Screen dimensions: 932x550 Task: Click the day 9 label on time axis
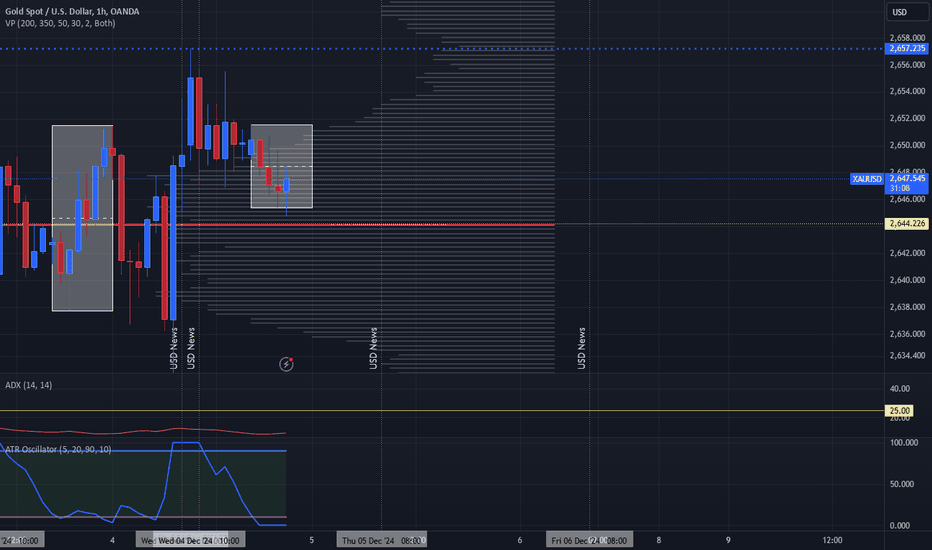pyautogui.click(x=728, y=540)
